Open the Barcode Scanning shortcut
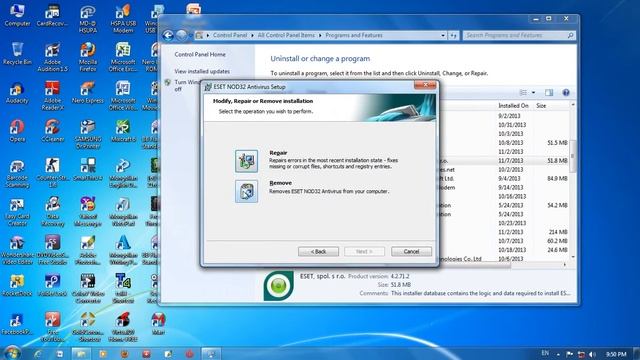The image size is (640, 360). [17, 173]
